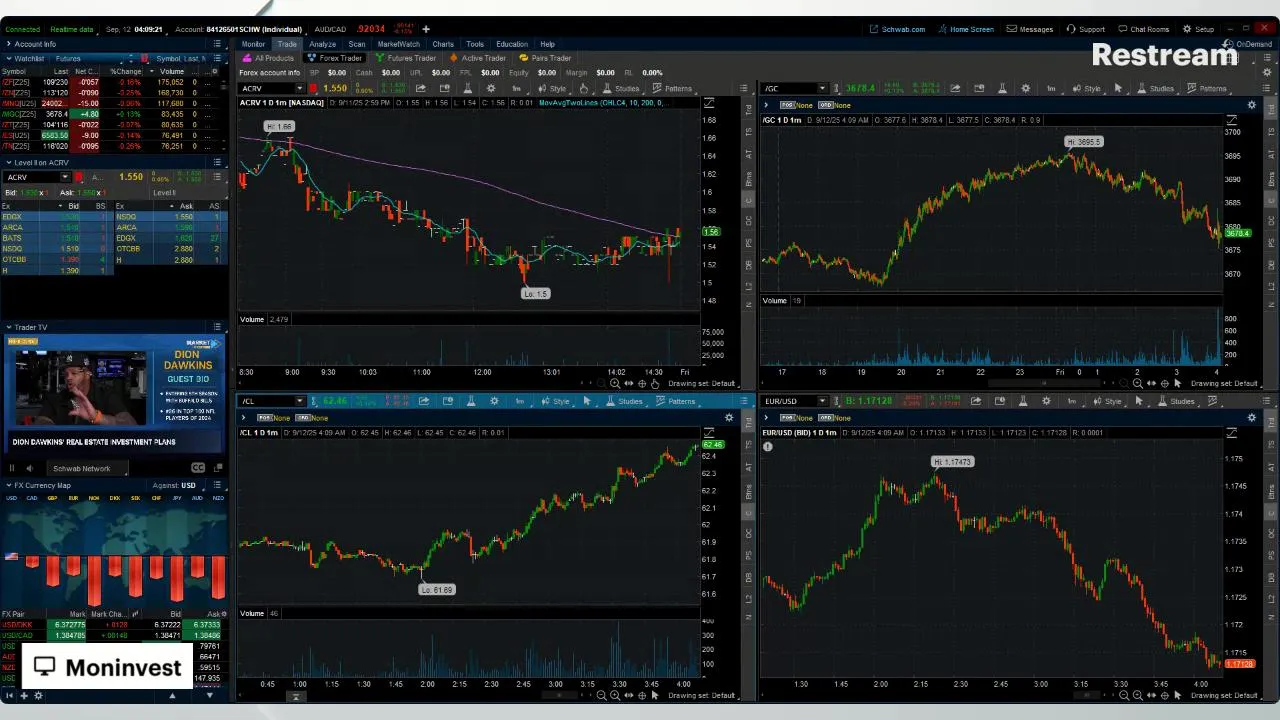Open /GC chart symbol dropdown
The image size is (1280, 720).
[x=823, y=88]
